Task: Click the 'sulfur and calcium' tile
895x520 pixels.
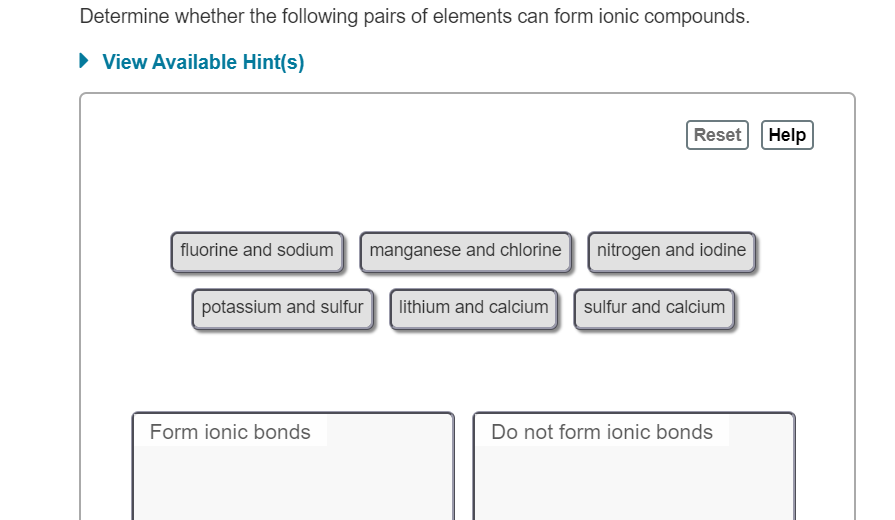Action: 654,308
